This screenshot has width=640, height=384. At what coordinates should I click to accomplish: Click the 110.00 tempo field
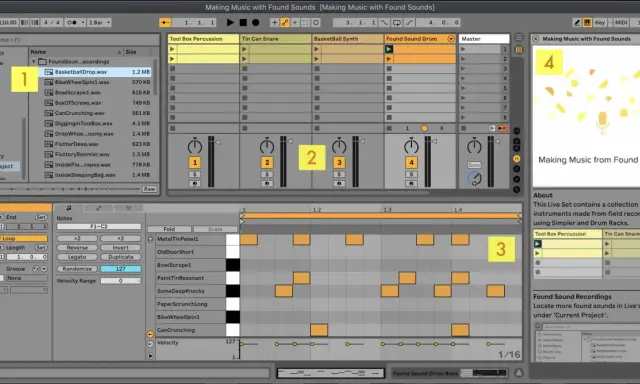[x=8, y=22]
